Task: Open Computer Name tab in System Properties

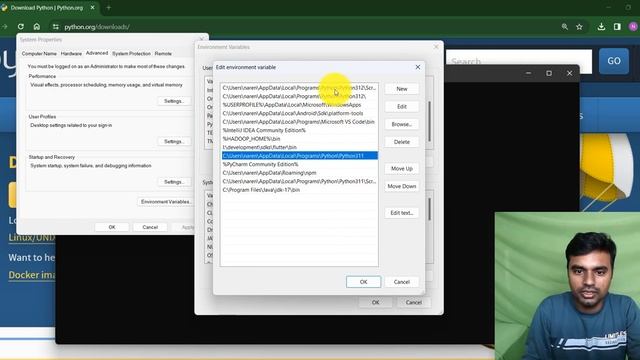Action: (x=39, y=53)
